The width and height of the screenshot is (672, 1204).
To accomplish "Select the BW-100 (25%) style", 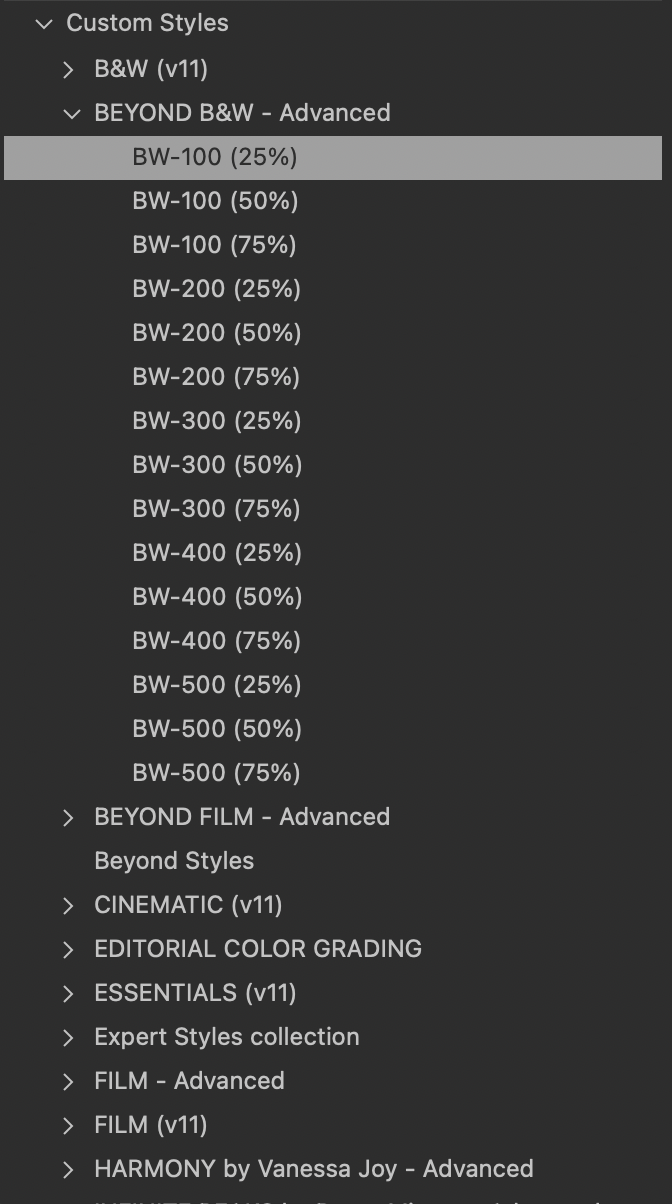I will tap(333, 157).
